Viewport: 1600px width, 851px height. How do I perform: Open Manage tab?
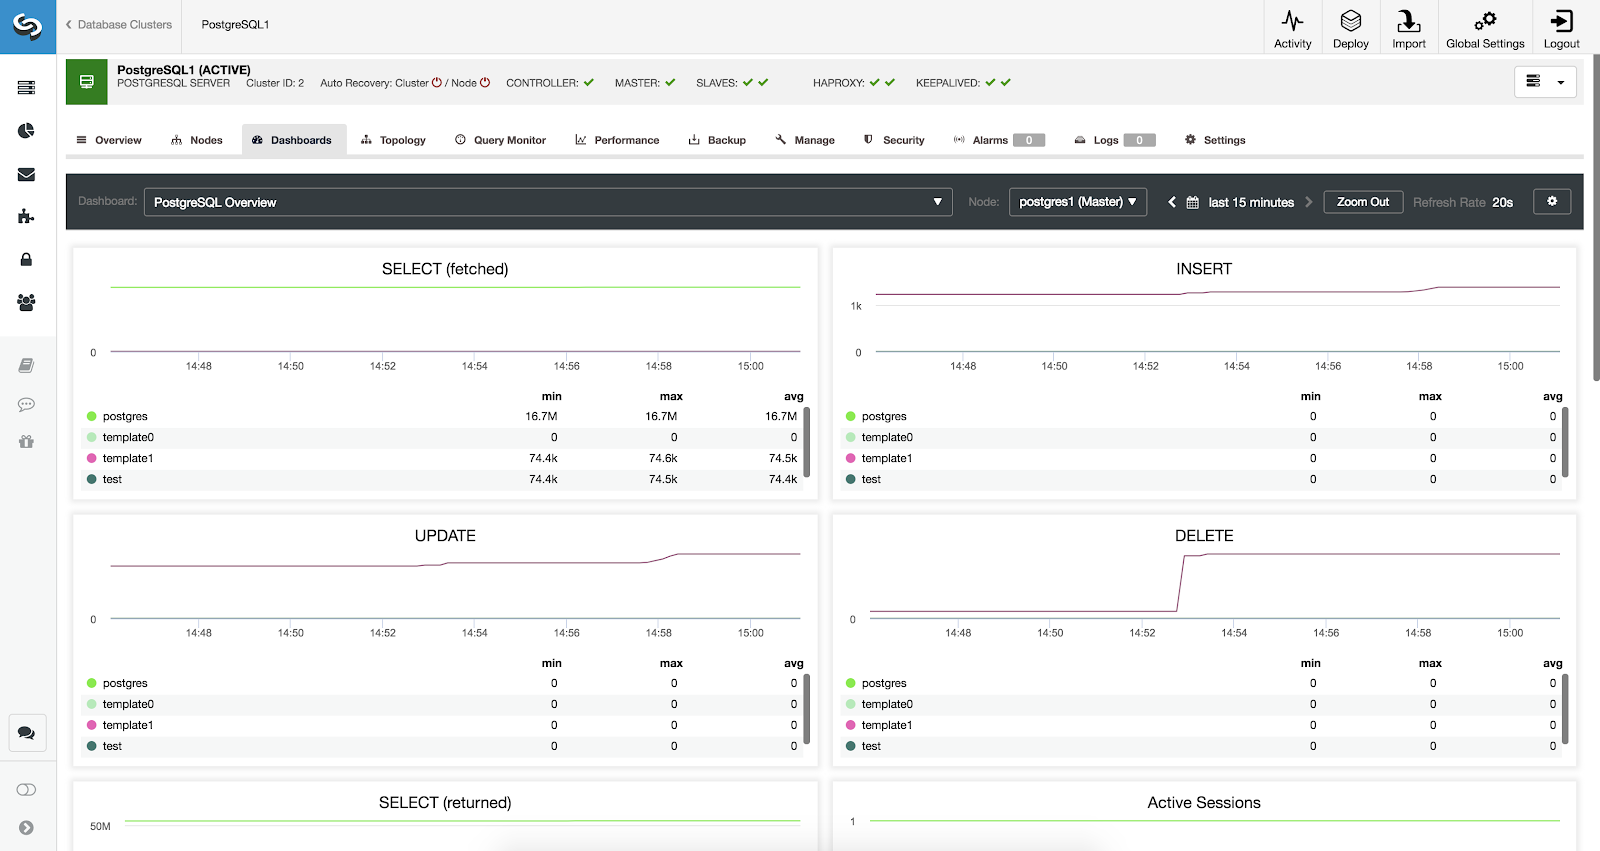[805, 140]
